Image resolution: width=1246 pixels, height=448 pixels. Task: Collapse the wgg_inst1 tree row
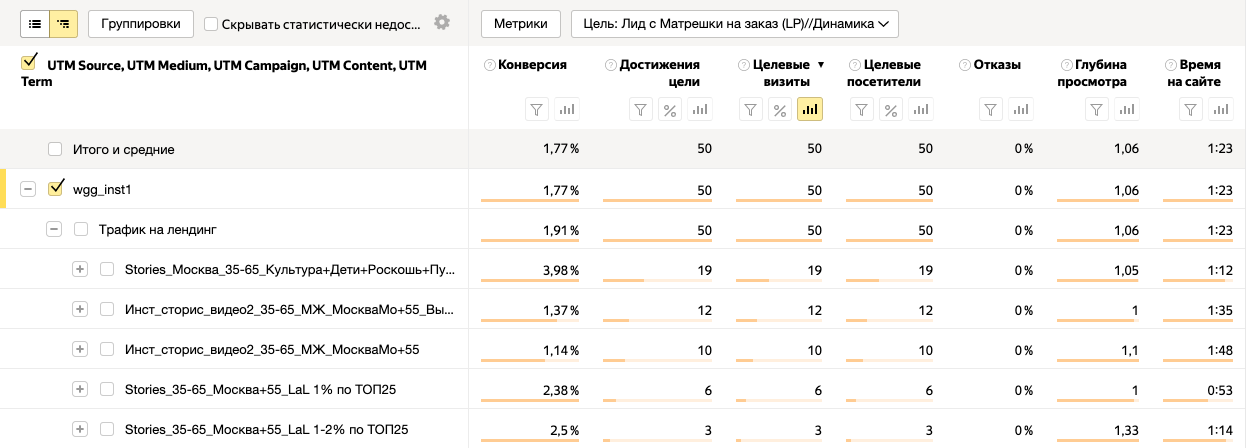(x=28, y=188)
